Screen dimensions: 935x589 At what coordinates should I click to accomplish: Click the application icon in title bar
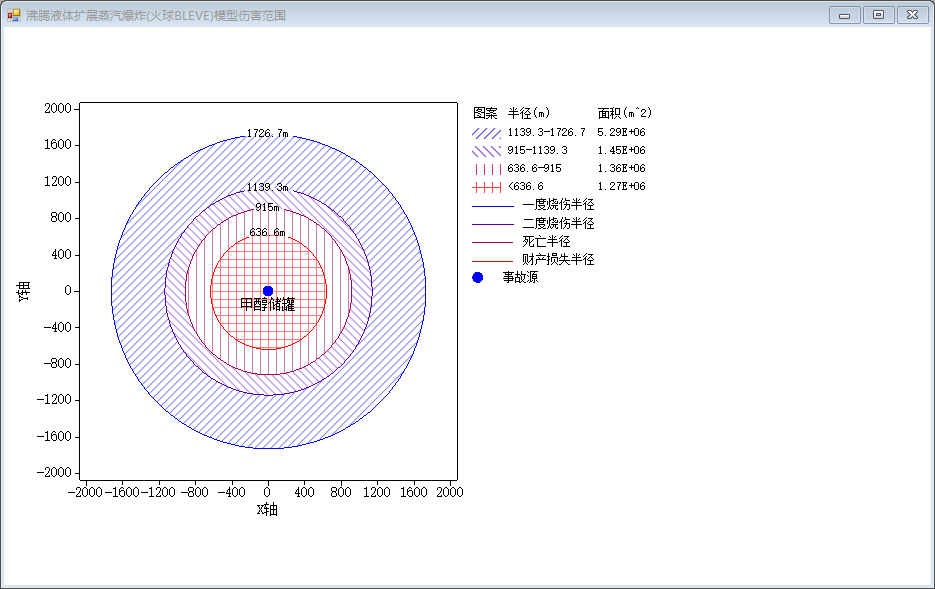coord(14,15)
